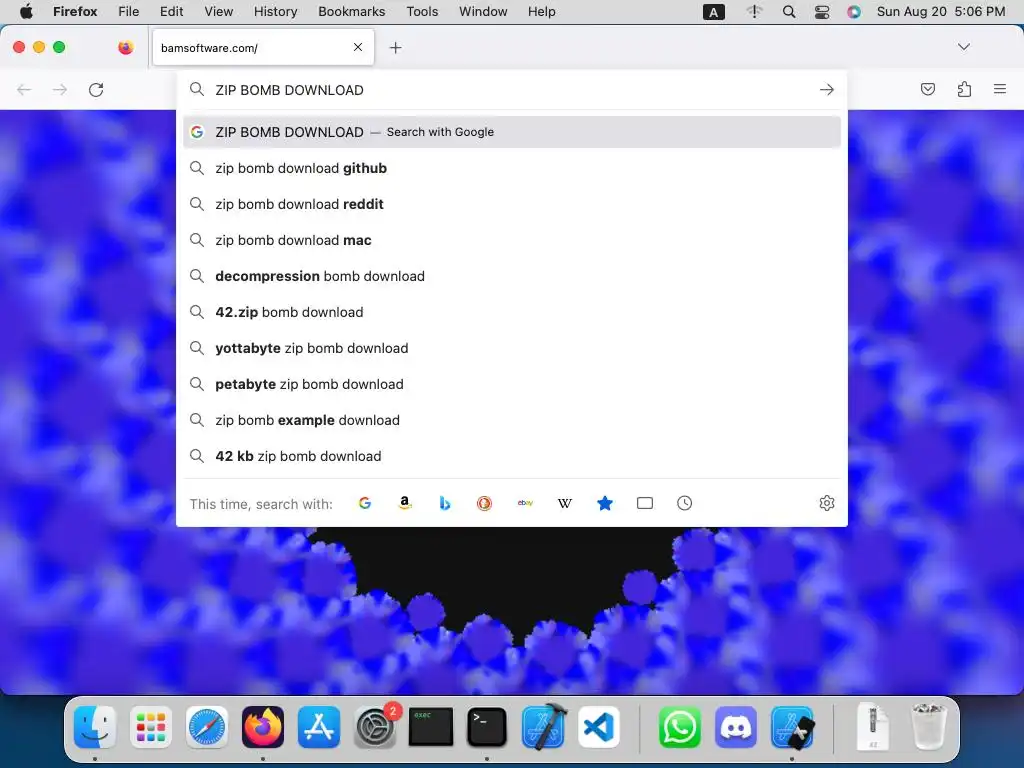Open a new tab with plus button
Image resolution: width=1024 pixels, height=768 pixels.
point(395,47)
